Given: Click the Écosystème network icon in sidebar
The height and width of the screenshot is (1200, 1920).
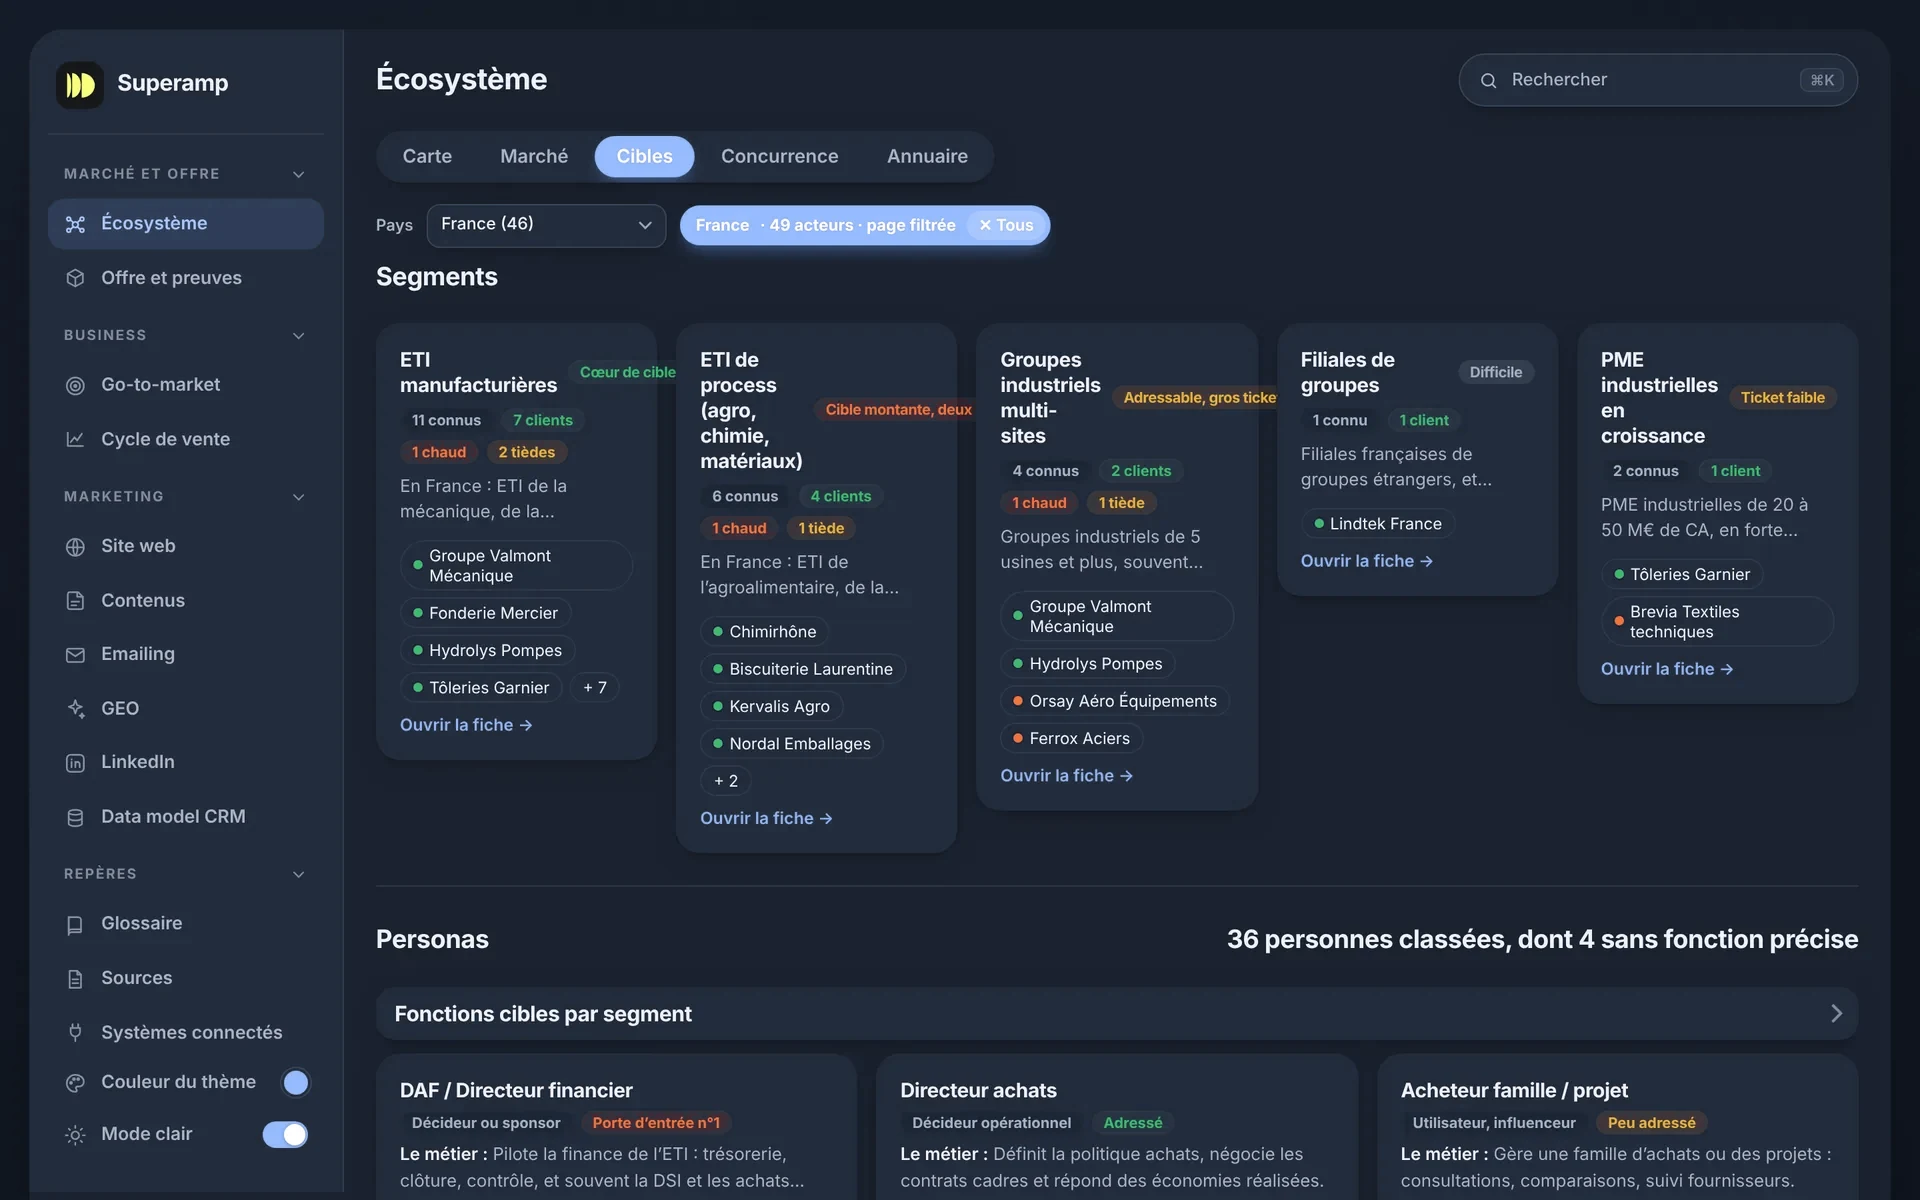Looking at the screenshot, I should pos(75,224).
